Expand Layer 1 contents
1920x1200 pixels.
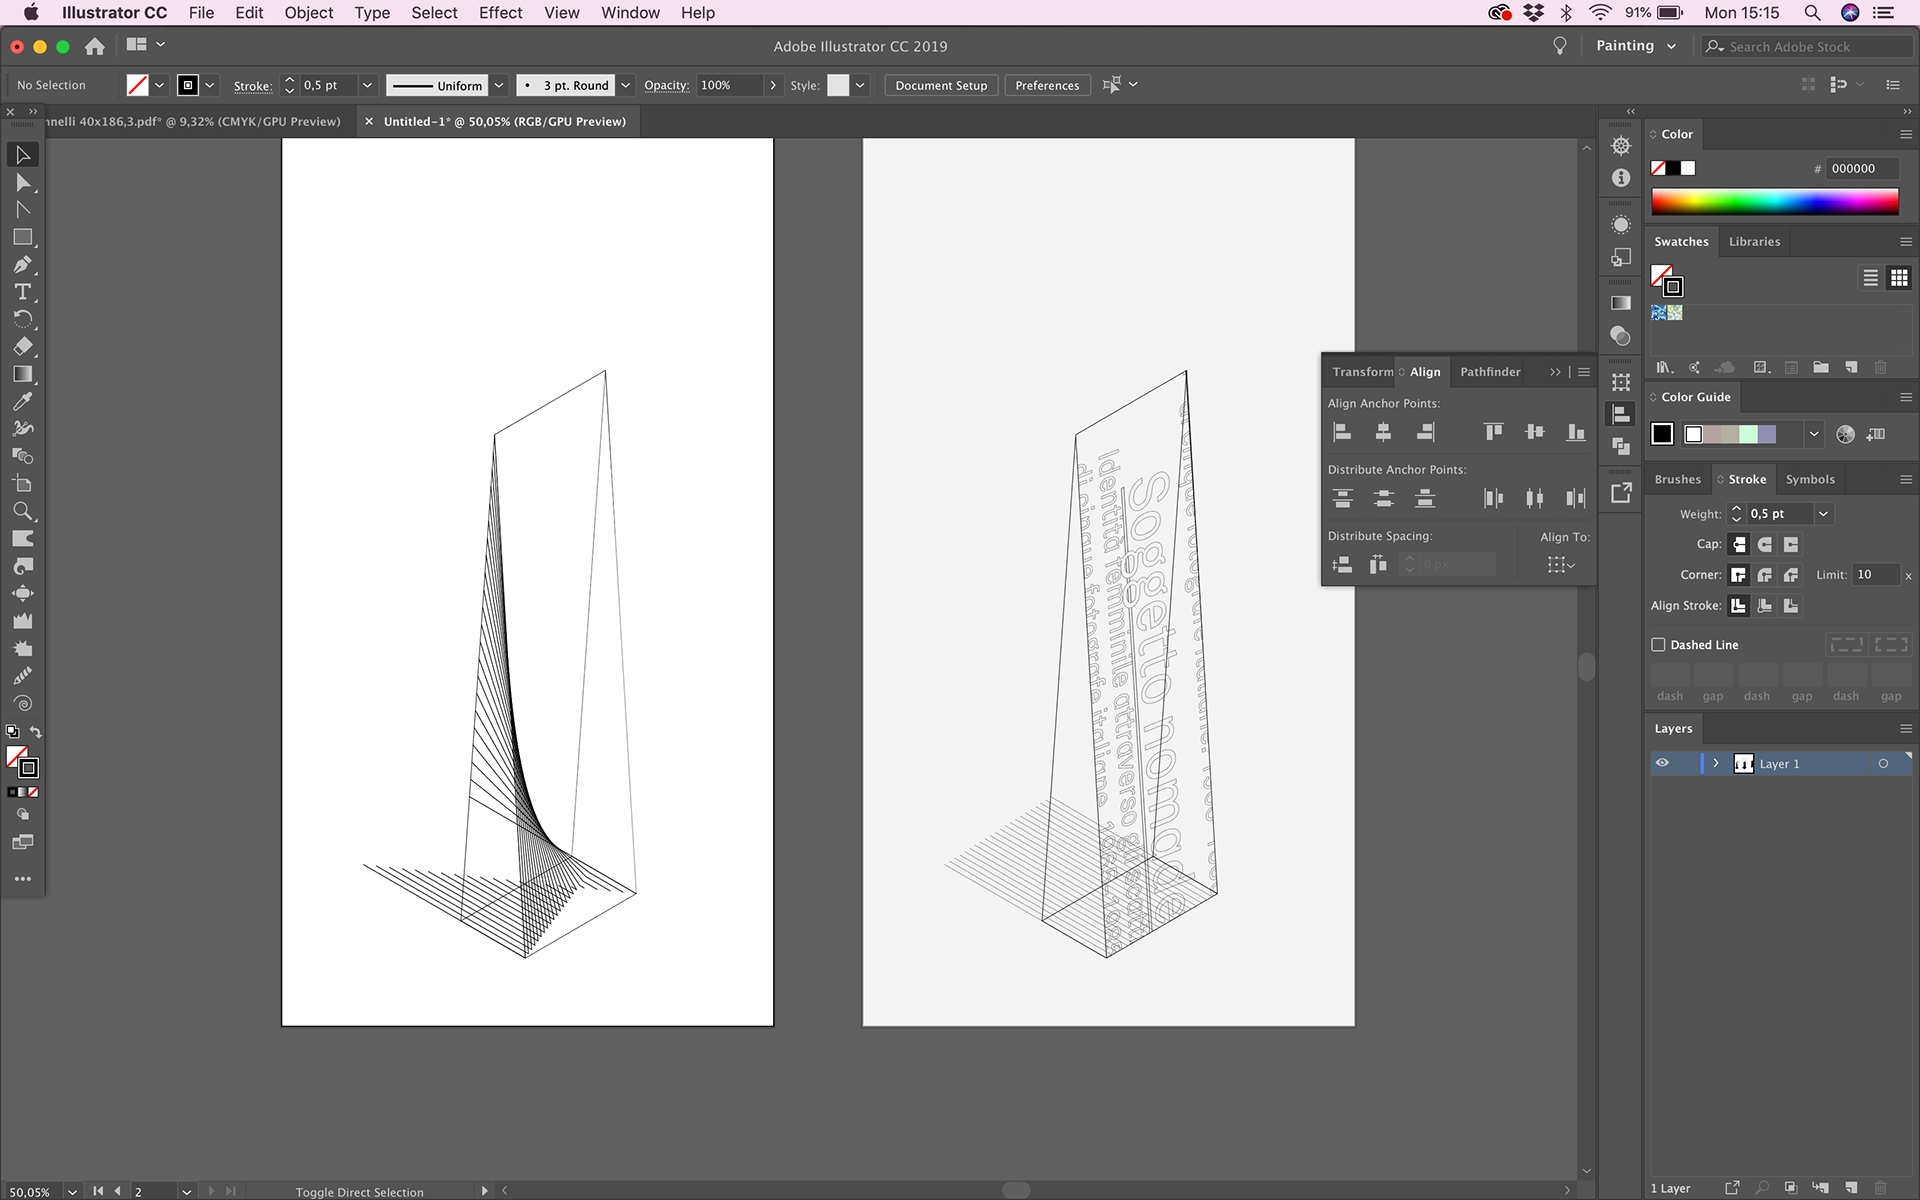(1716, 763)
